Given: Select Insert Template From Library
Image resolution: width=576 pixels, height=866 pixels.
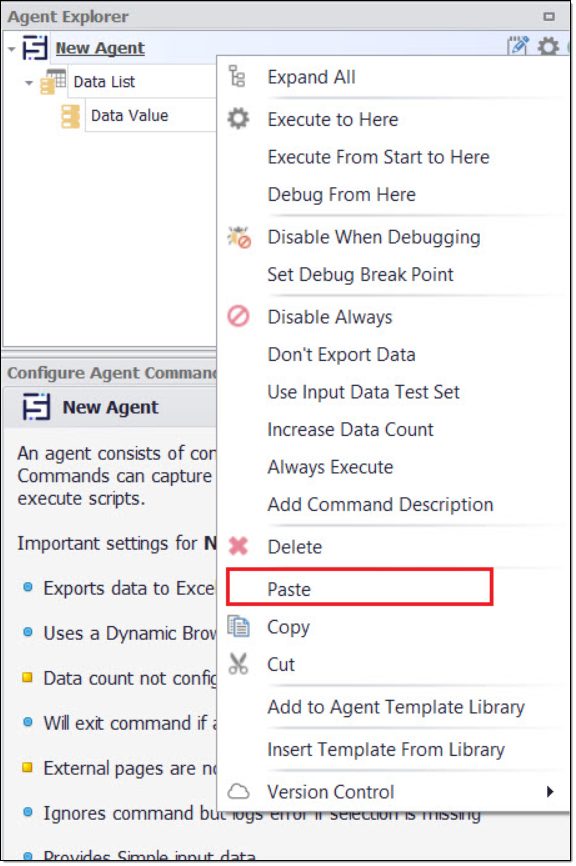Looking at the screenshot, I should tap(386, 749).
